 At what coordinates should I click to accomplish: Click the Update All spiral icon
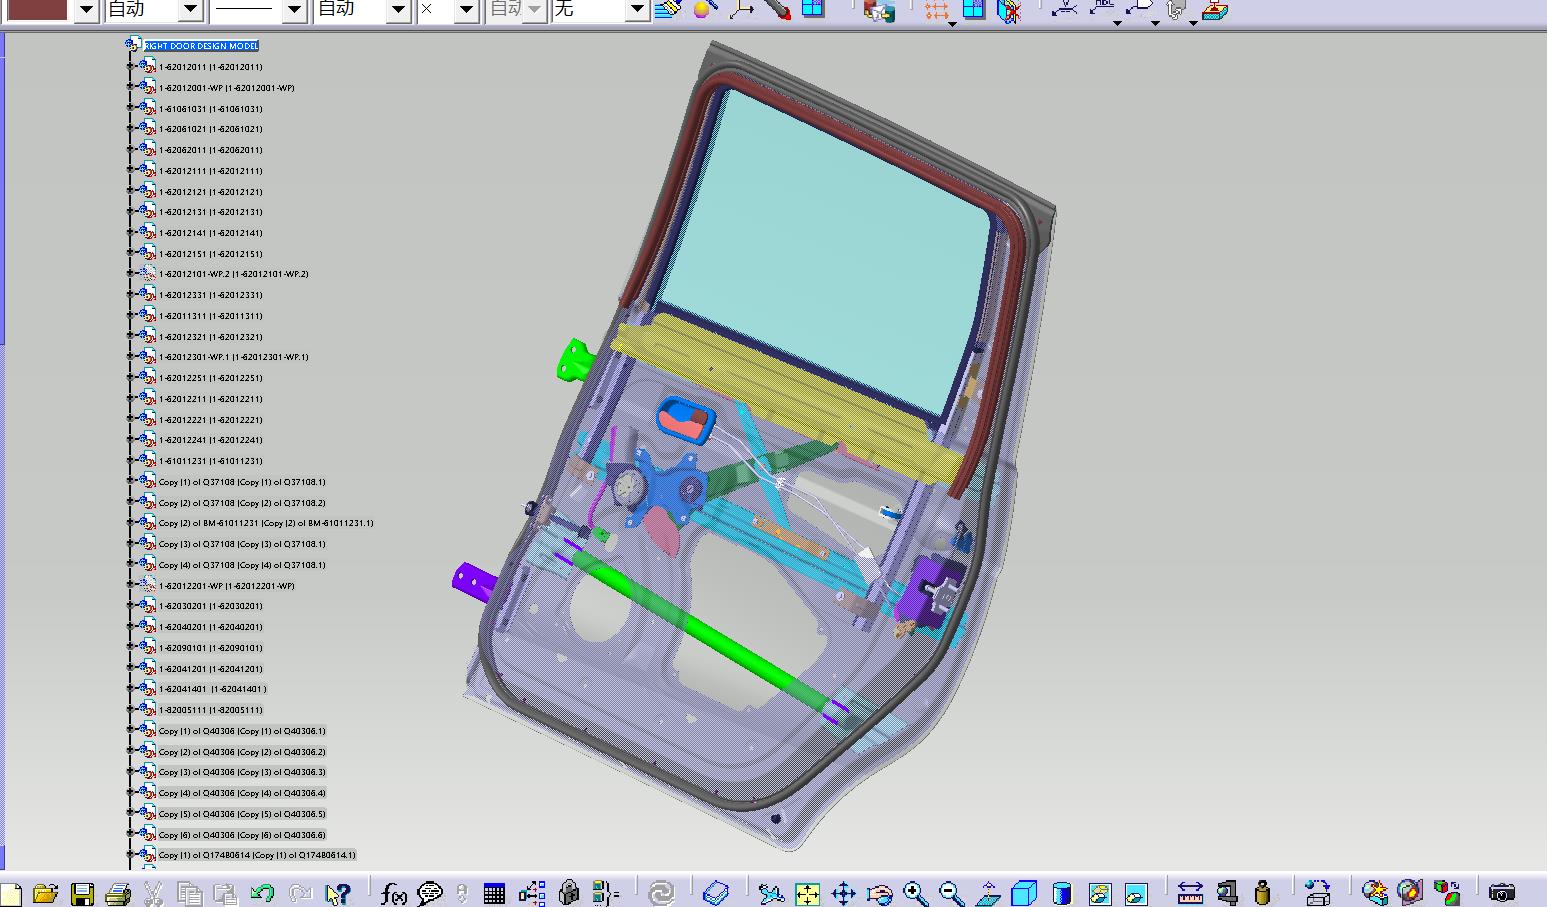661,892
